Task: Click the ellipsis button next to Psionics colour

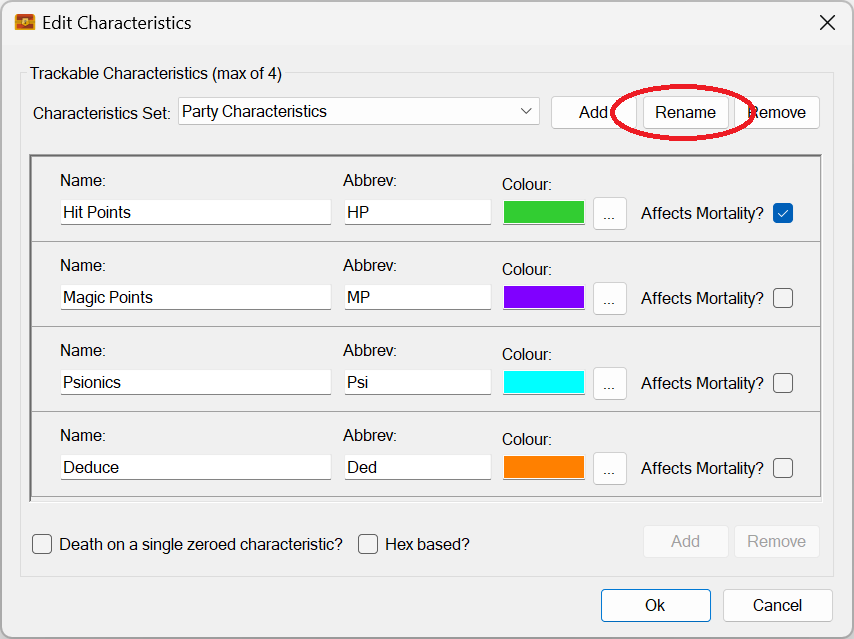Action: [610, 383]
